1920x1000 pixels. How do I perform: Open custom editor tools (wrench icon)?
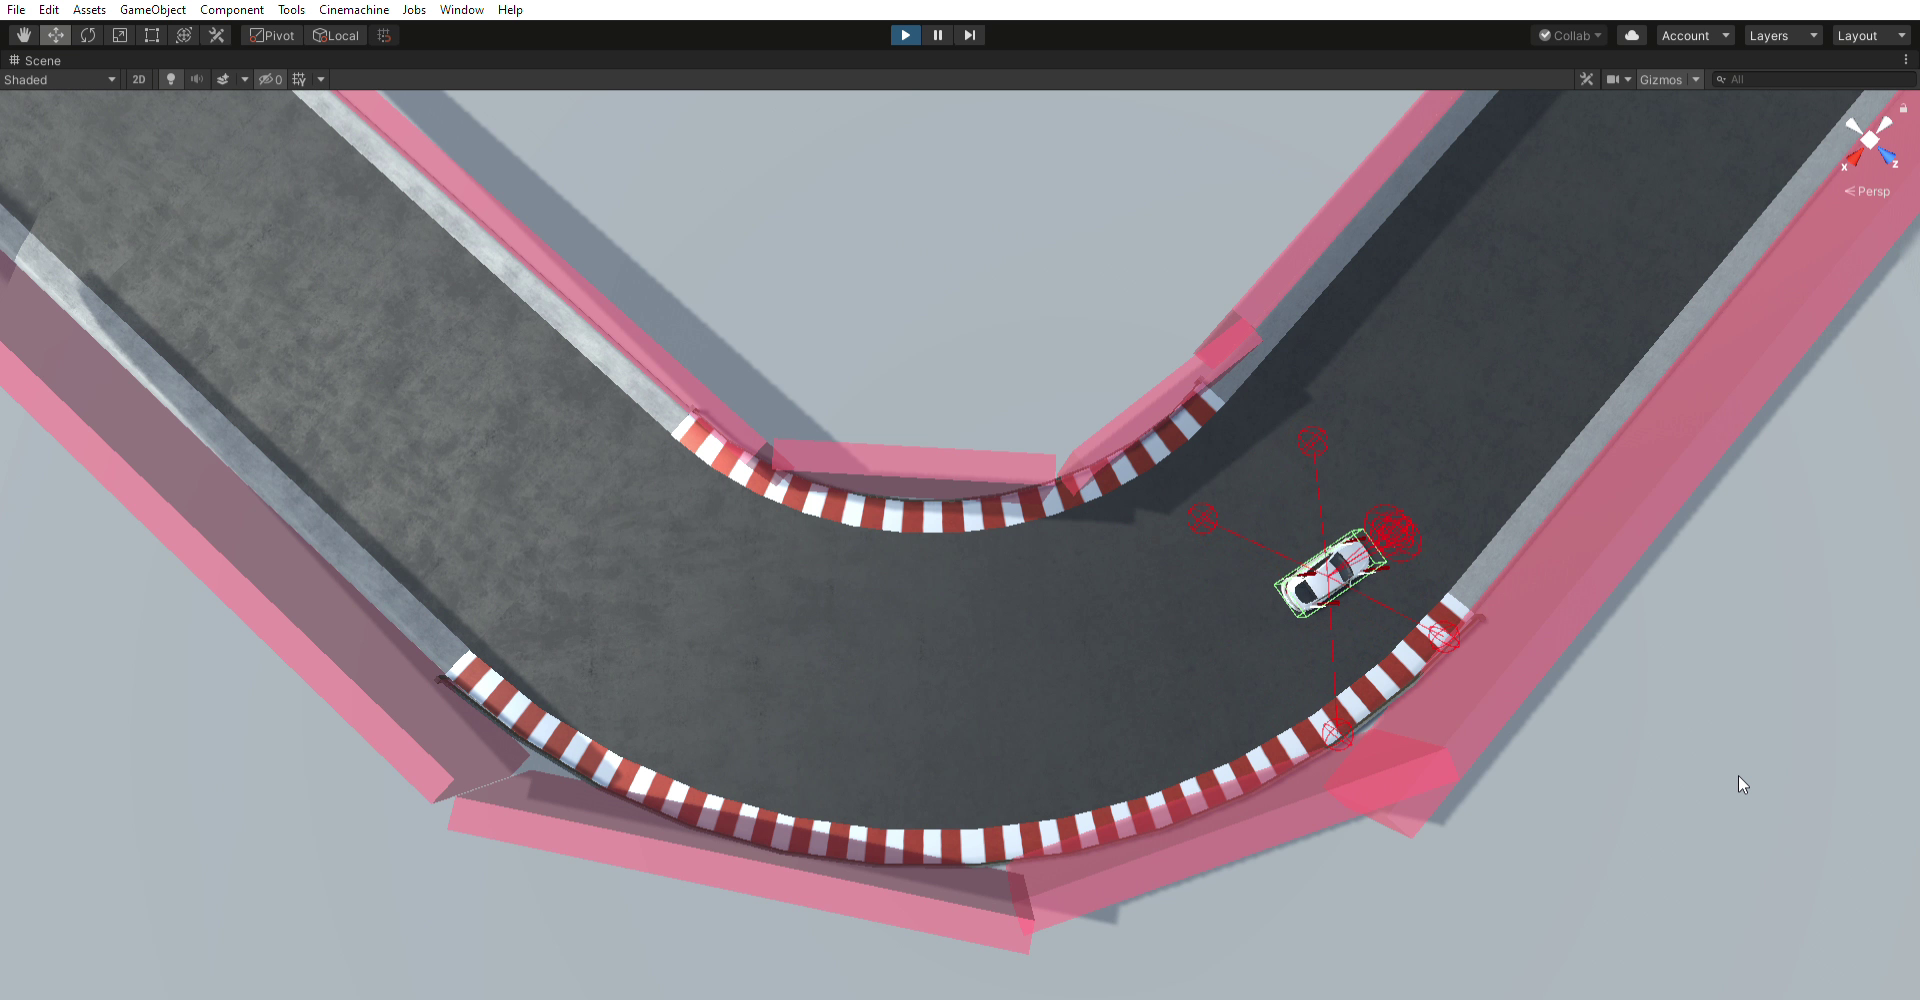tap(216, 35)
